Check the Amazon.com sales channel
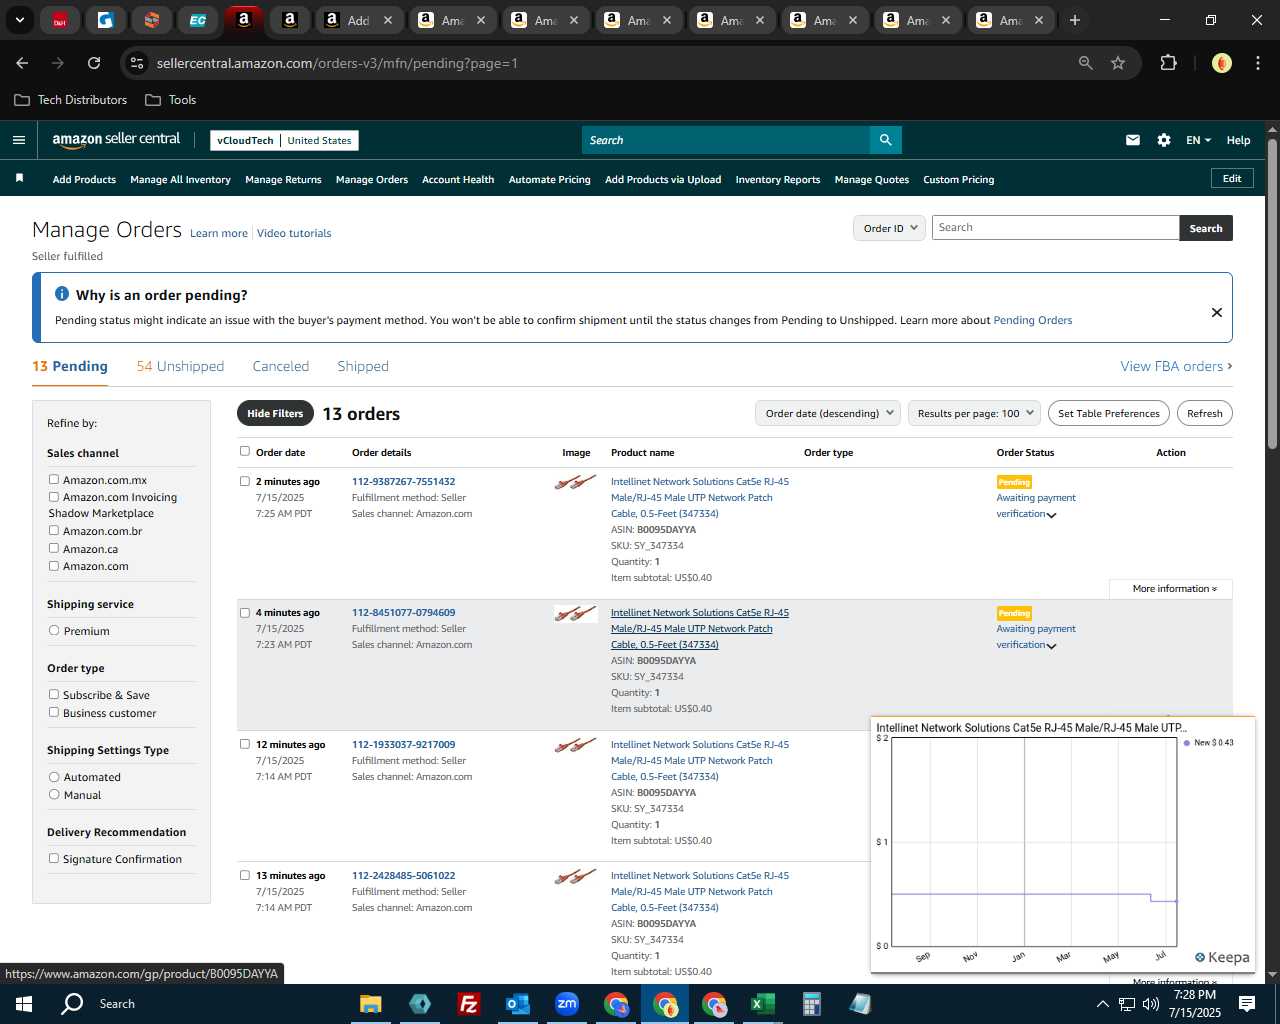 54,566
